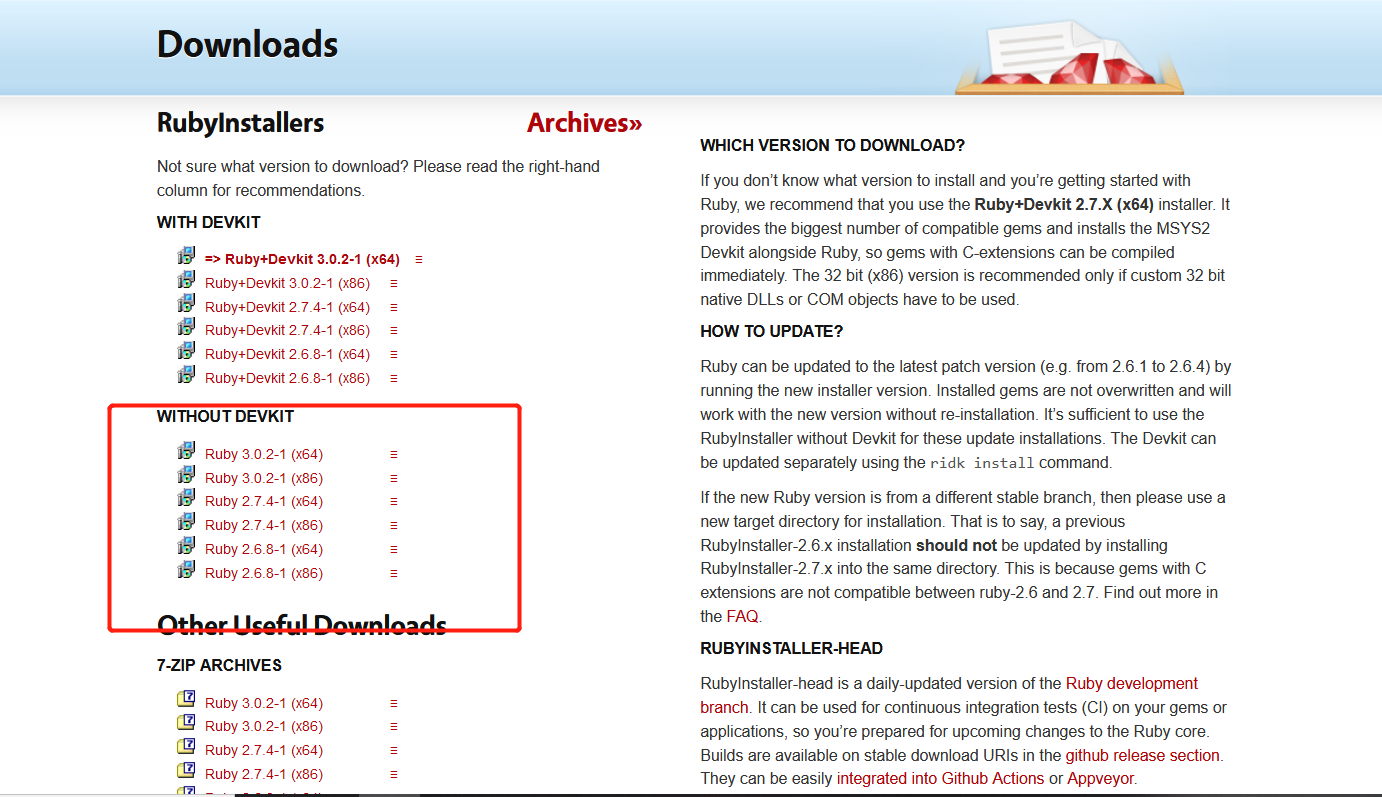Click the ≡ icon beside Ruby+Devkit 3.0.2-1 (x86)

394,283
